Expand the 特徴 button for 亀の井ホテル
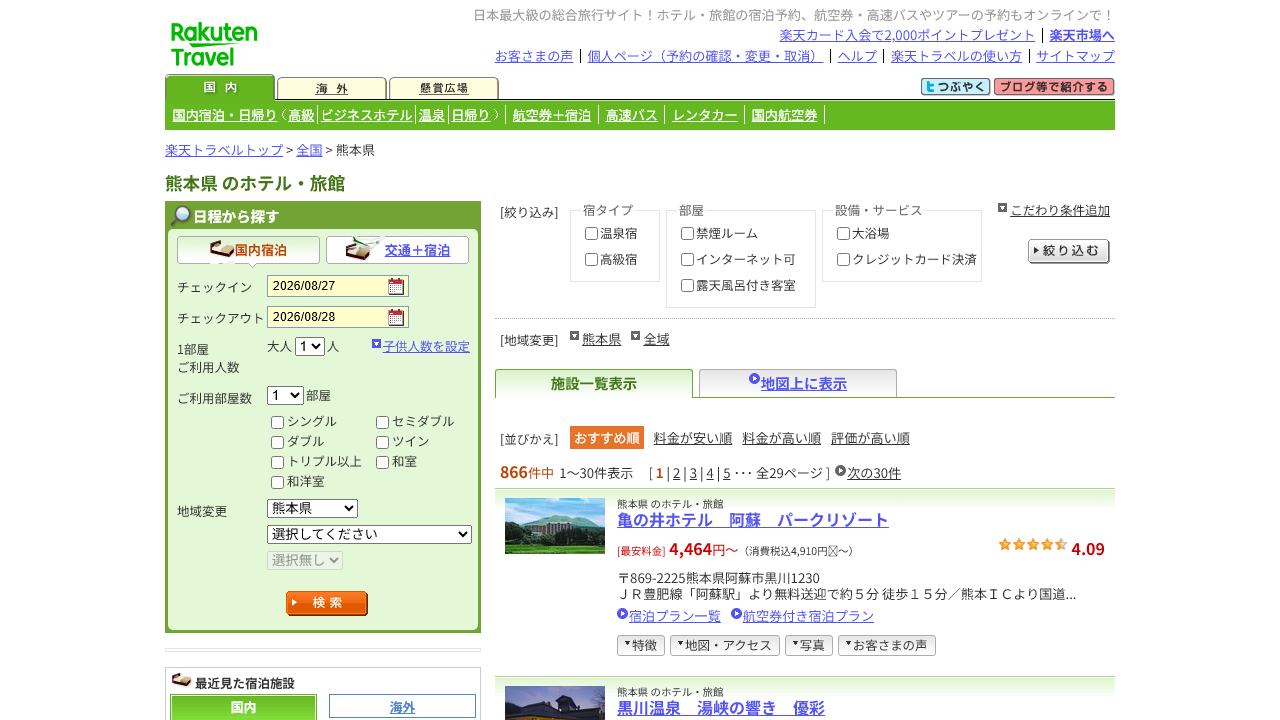 pyautogui.click(x=641, y=646)
